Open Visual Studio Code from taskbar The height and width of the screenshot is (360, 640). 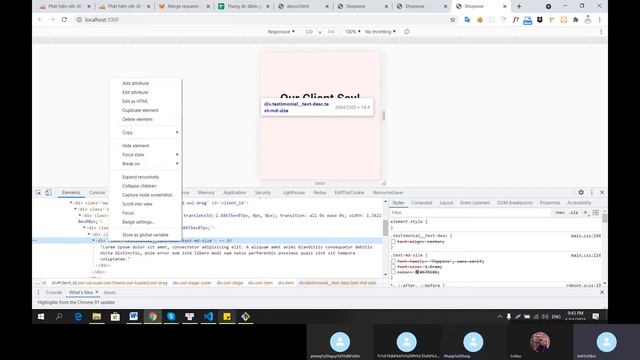(x=208, y=316)
